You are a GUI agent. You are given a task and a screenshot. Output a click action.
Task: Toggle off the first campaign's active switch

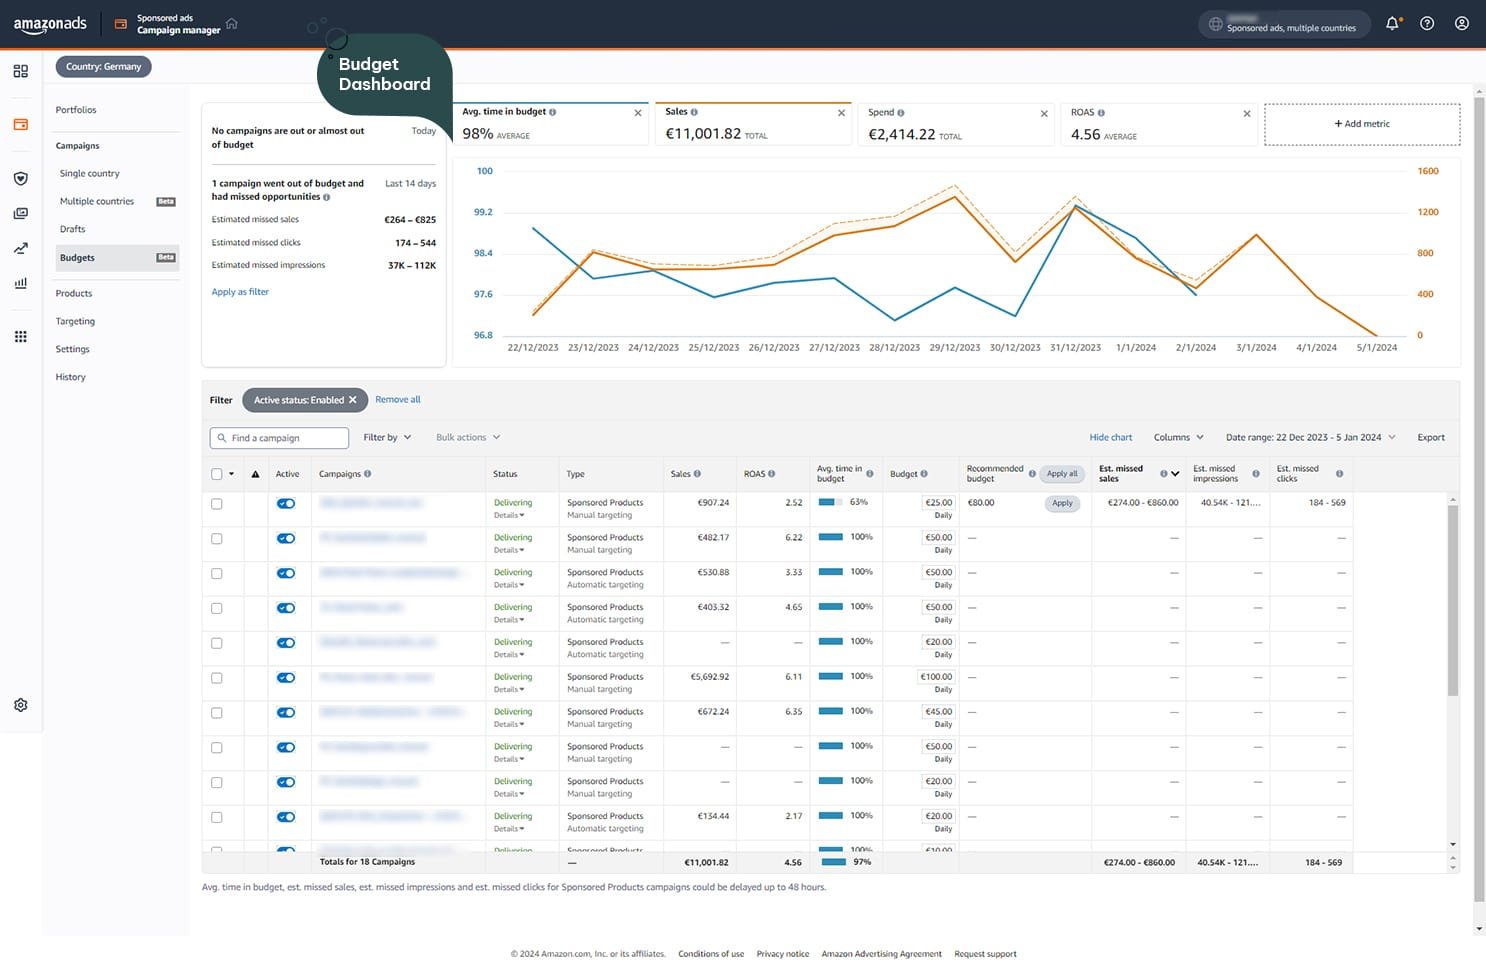[286, 504]
